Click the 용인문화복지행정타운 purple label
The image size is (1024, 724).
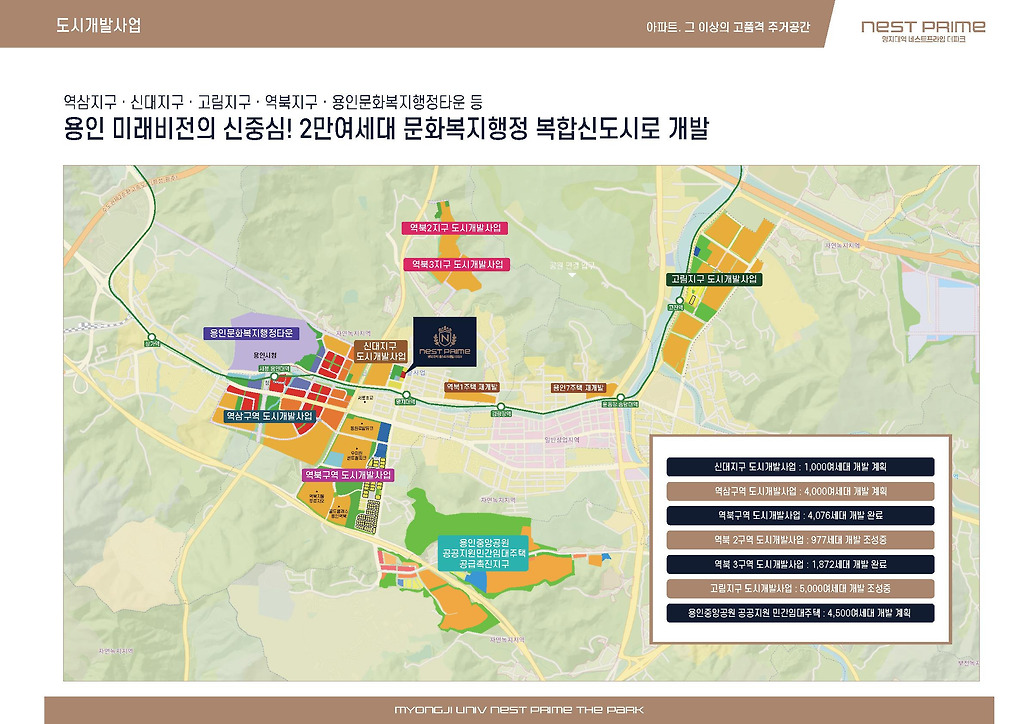[251, 333]
